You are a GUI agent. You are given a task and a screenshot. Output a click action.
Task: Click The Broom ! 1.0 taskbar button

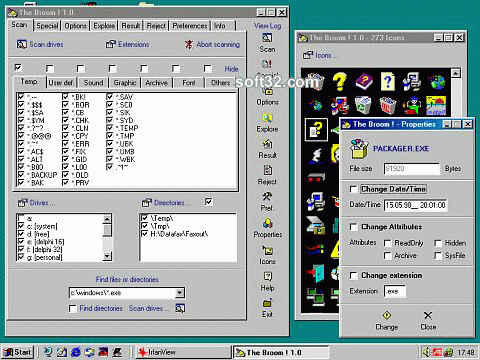(281, 352)
